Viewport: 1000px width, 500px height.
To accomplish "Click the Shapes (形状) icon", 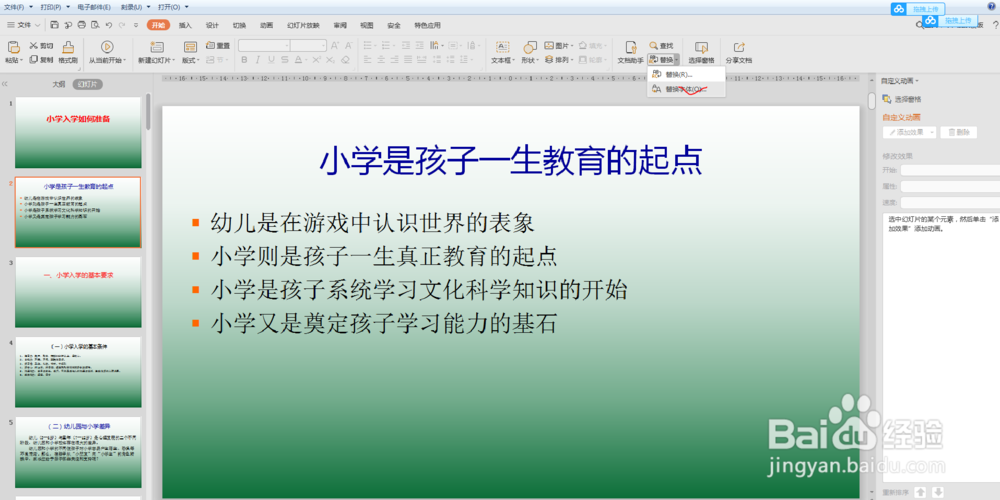I will (529, 47).
